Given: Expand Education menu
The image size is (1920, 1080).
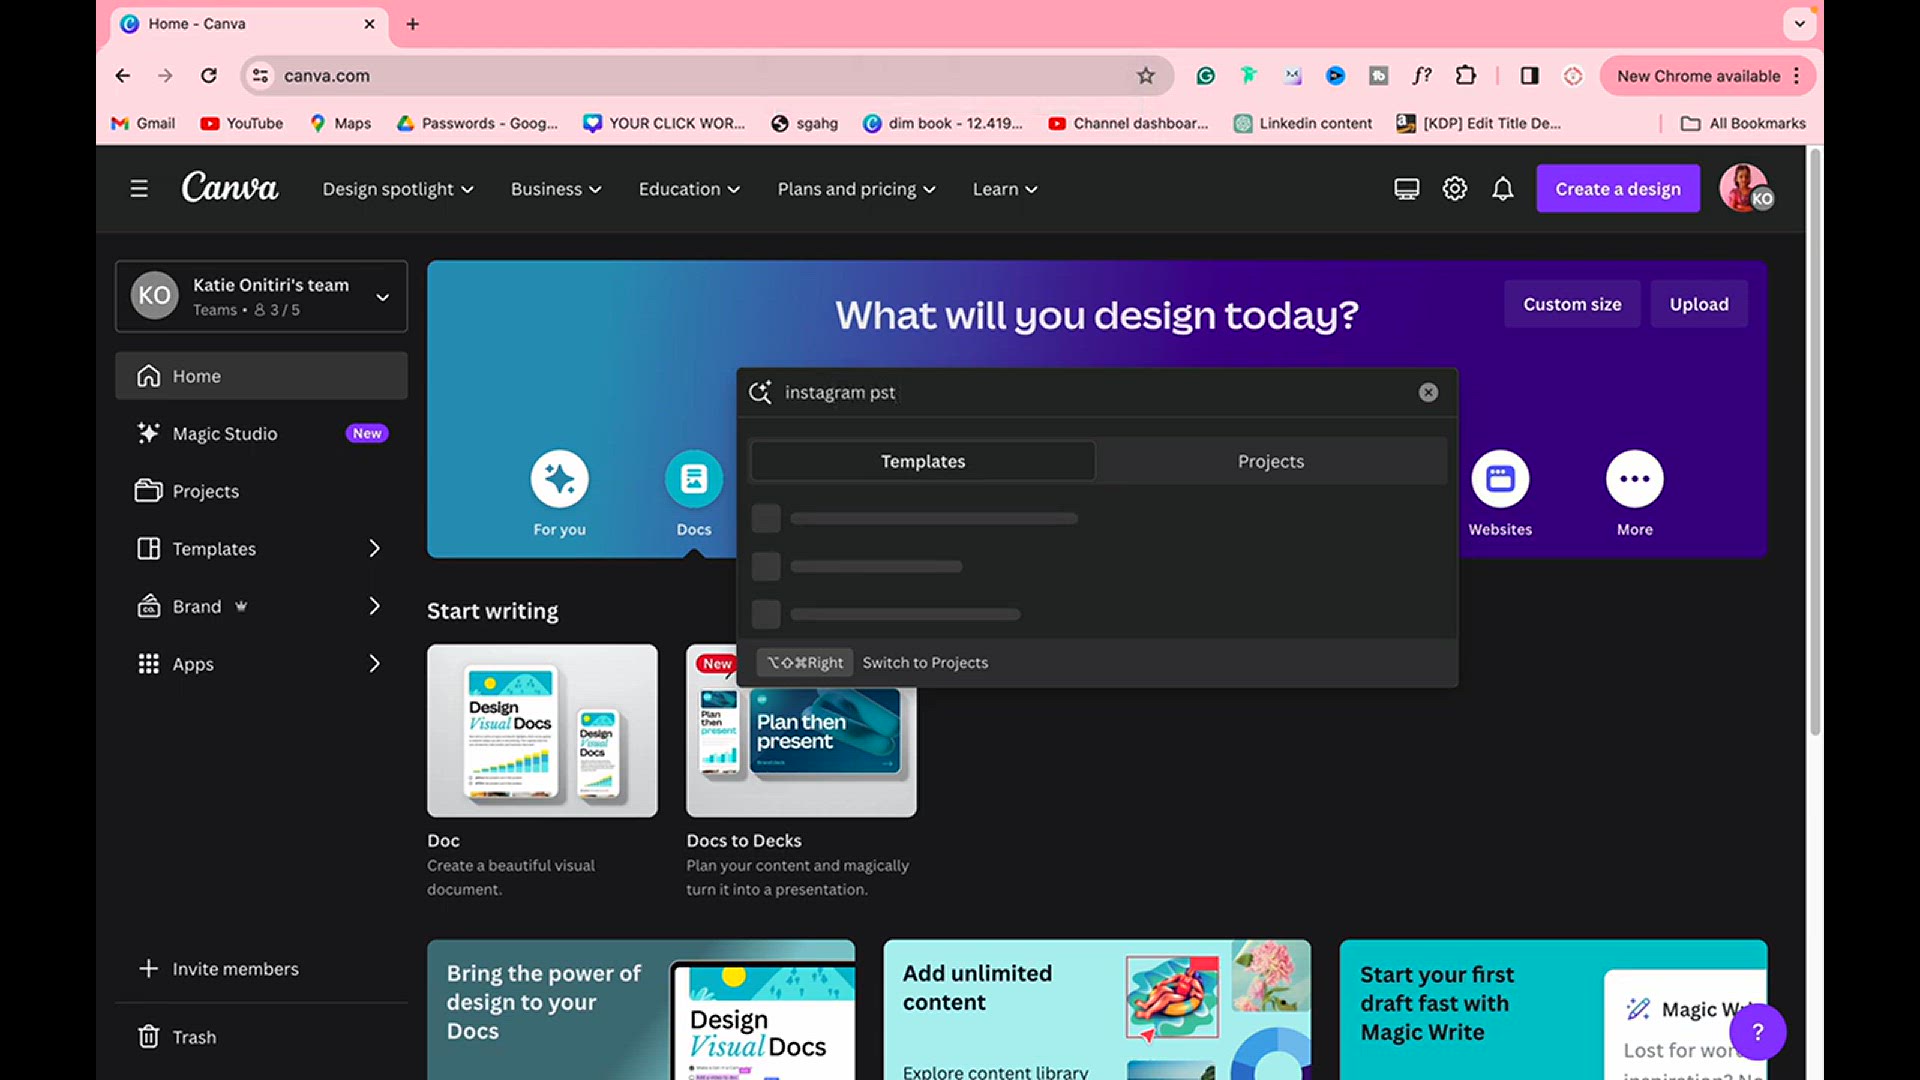Looking at the screenshot, I should click(x=689, y=189).
